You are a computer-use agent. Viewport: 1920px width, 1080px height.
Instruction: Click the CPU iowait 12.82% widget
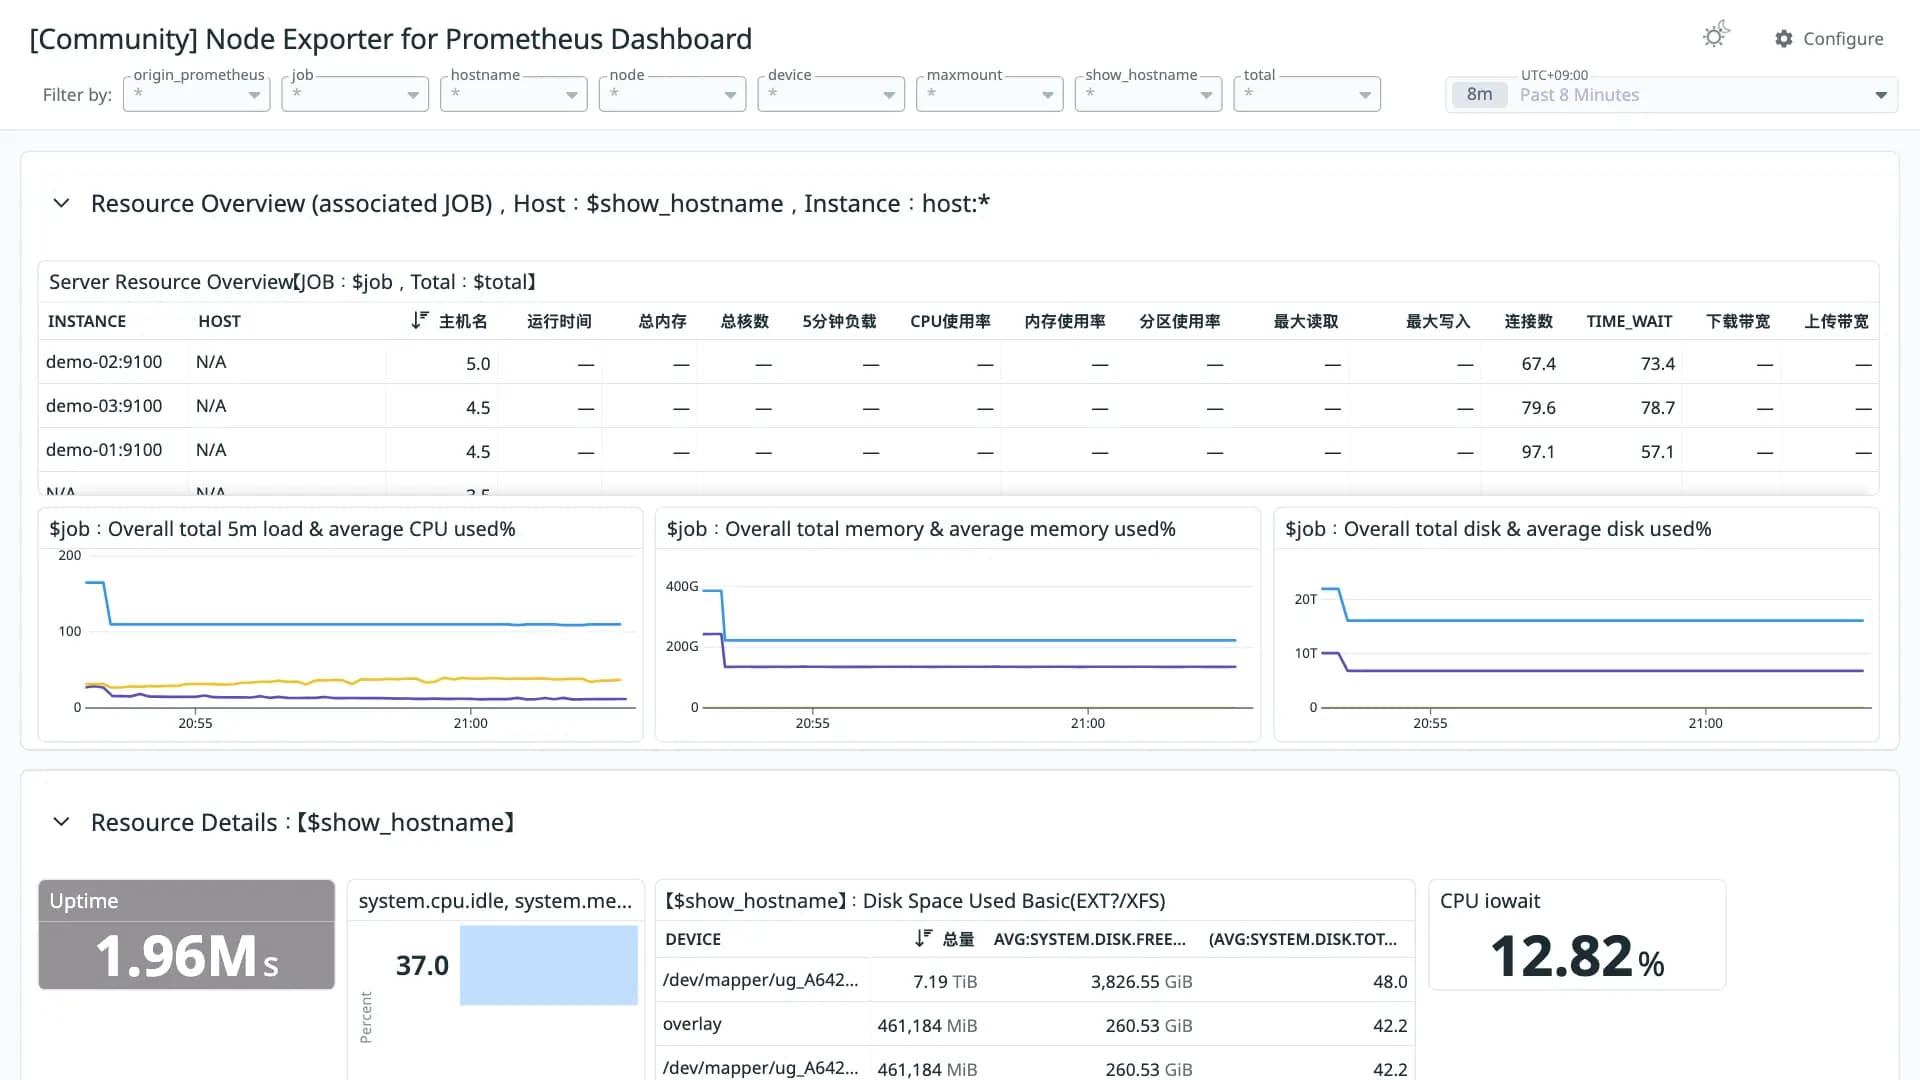pyautogui.click(x=1577, y=935)
